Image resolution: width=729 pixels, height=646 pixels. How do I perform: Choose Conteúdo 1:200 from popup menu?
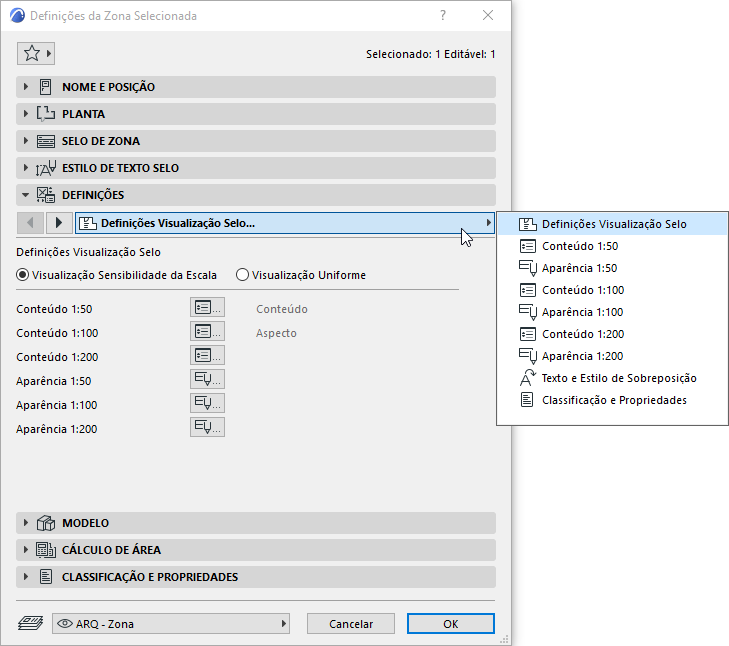tap(612, 334)
